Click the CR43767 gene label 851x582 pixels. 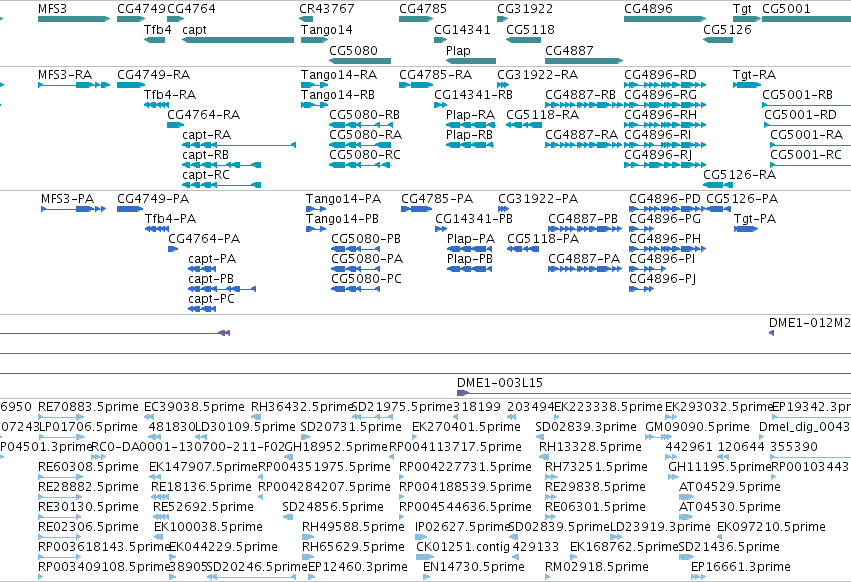[x=327, y=9]
